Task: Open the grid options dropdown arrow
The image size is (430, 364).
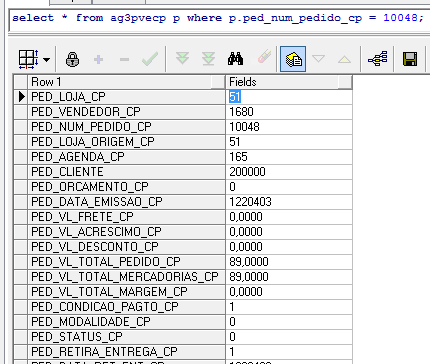Action: click(x=47, y=60)
